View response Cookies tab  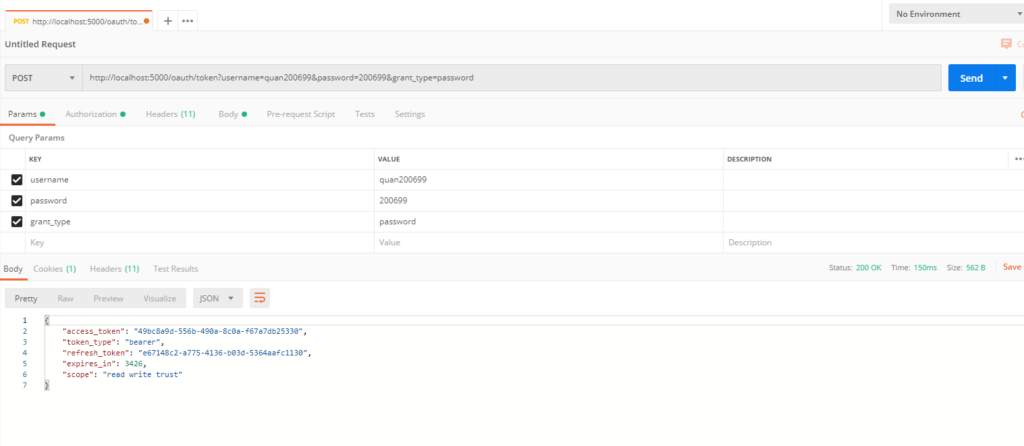(x=55, y=268)
